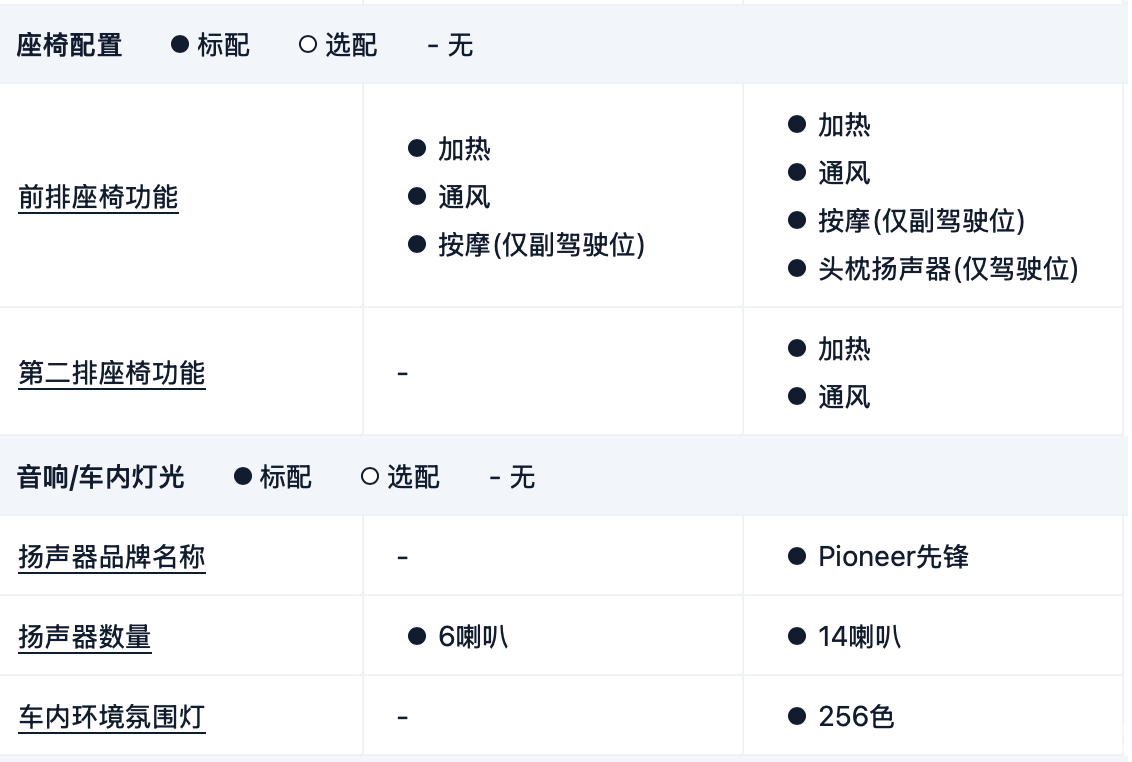Click the 车内环境氛围灯 link

tap(112, 716)
